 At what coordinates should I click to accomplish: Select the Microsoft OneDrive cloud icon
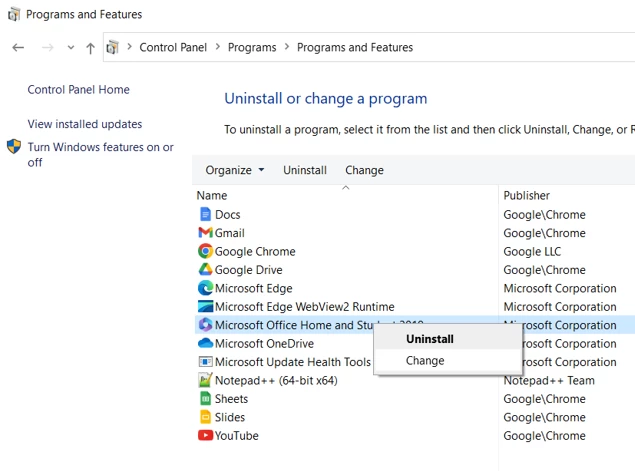pos(205,343)
